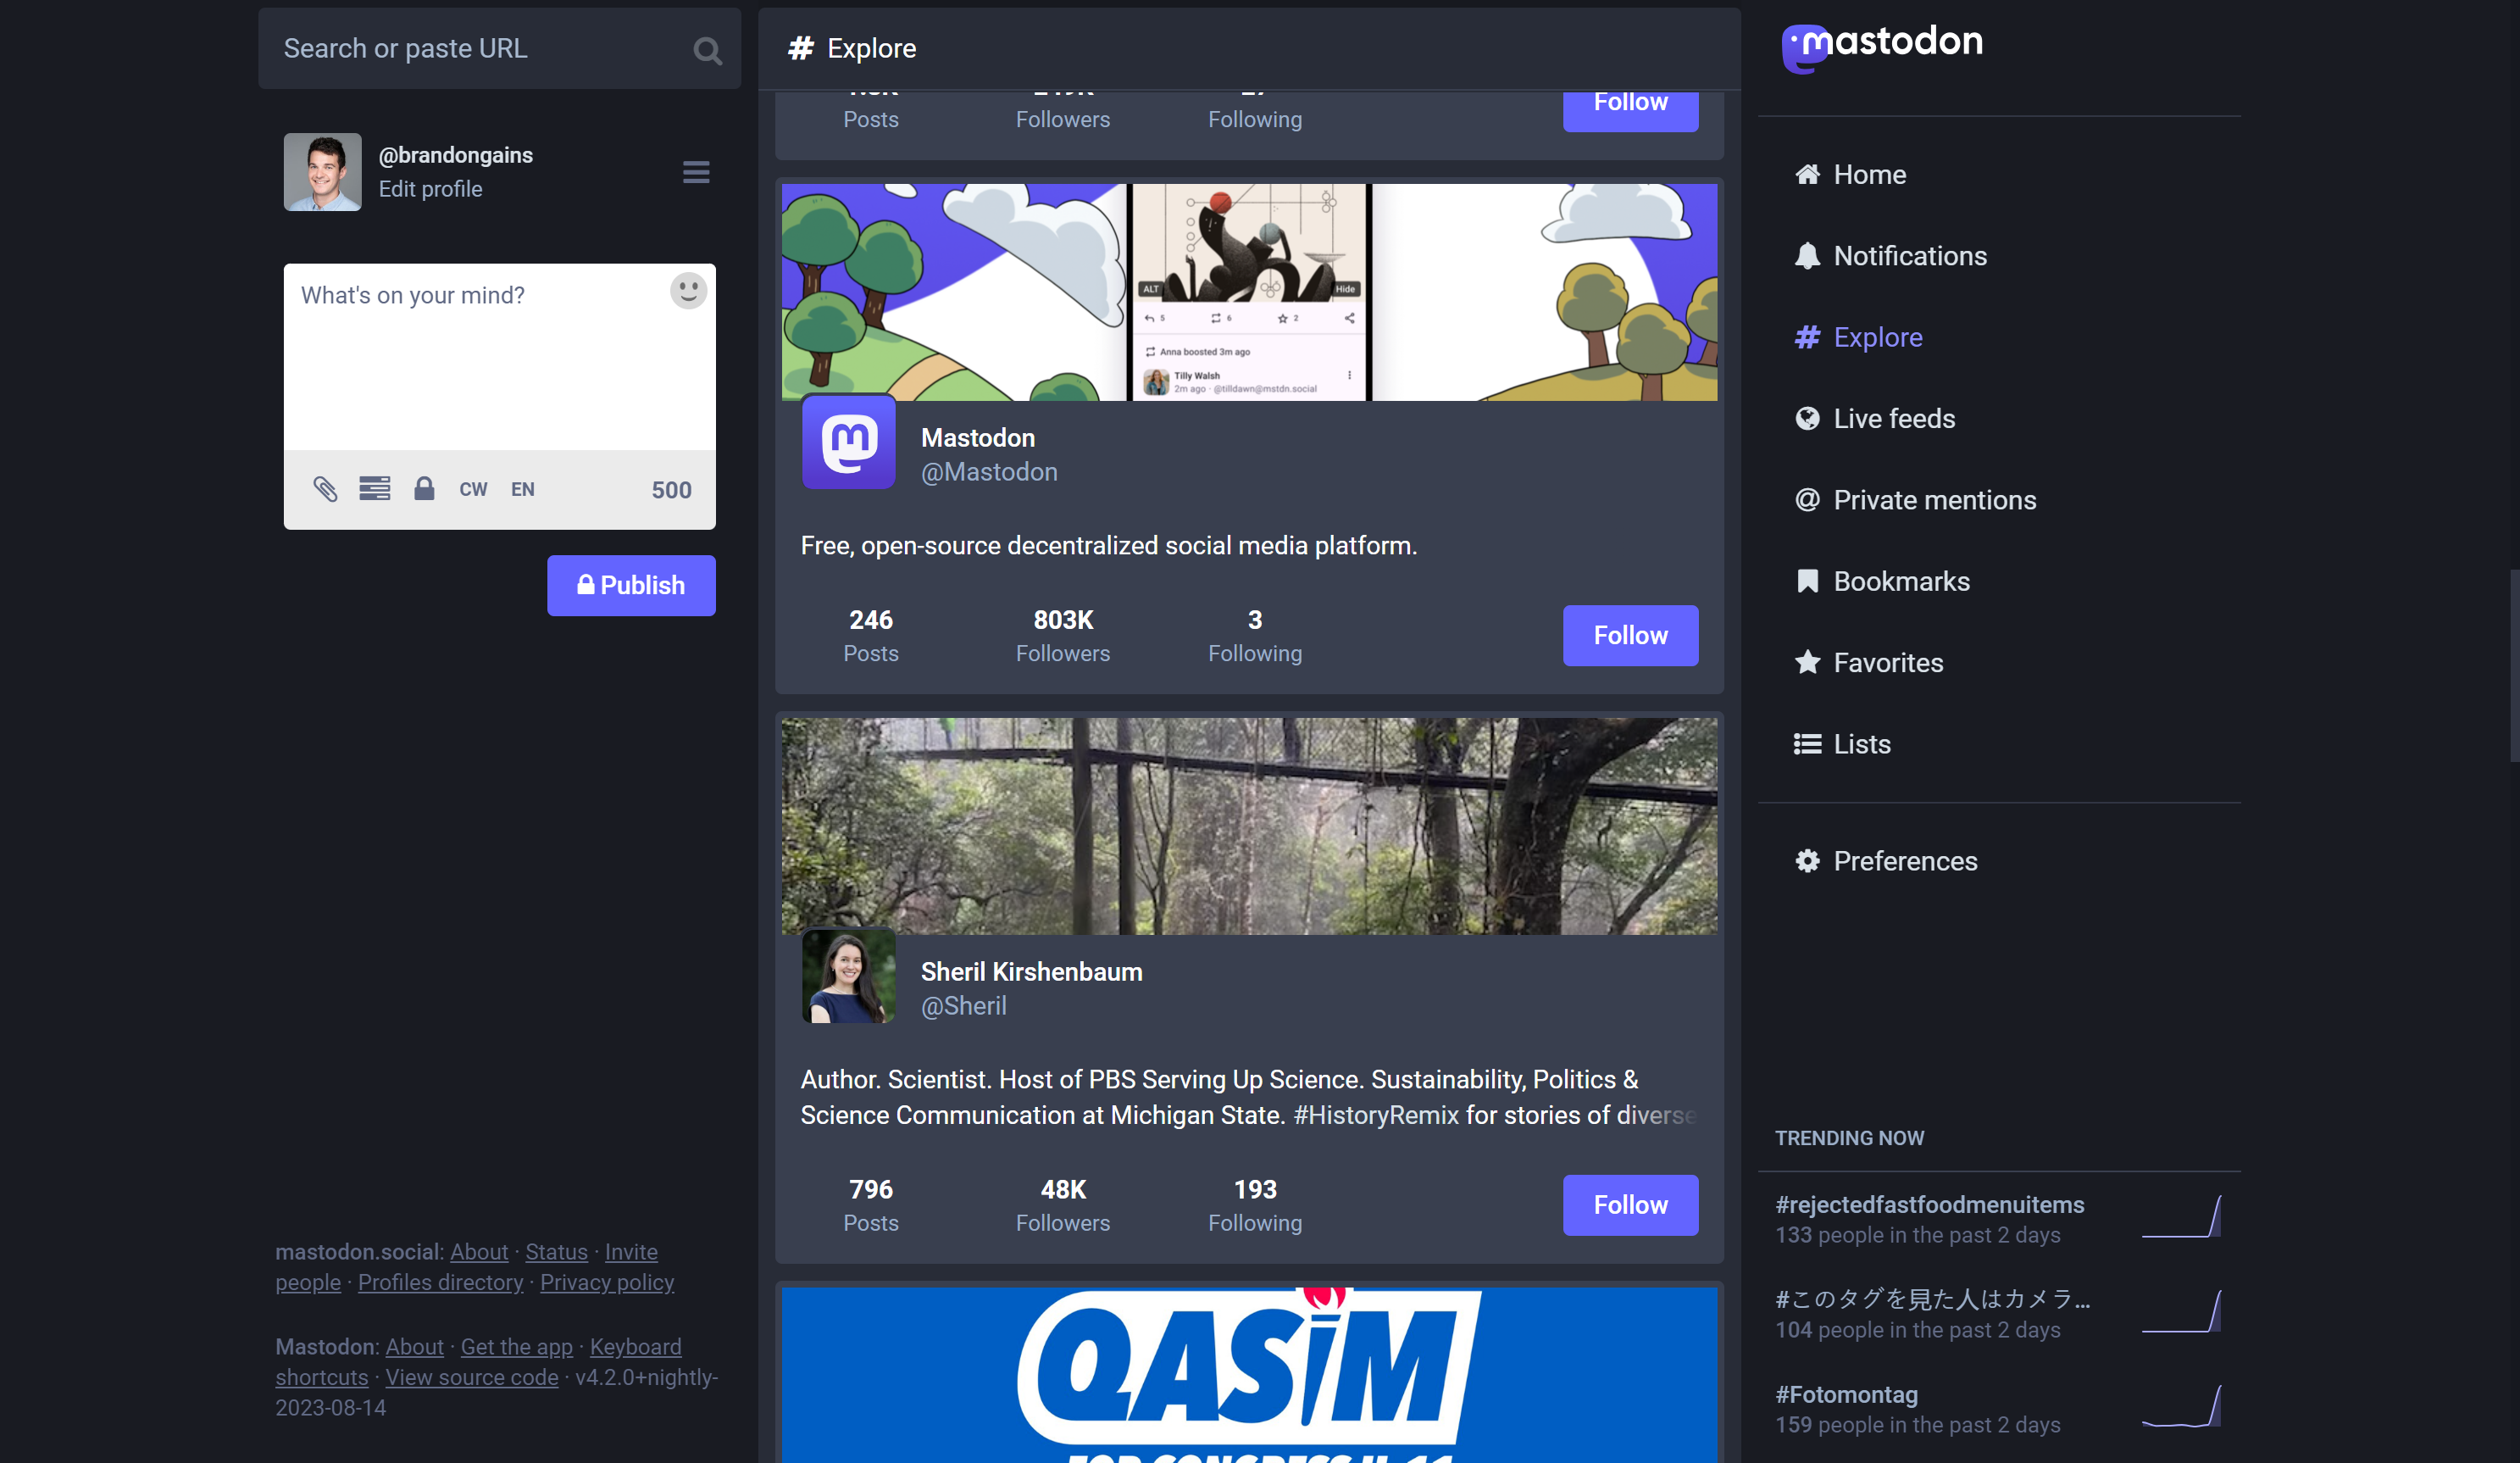Open Favorites section

(1888, 662)
